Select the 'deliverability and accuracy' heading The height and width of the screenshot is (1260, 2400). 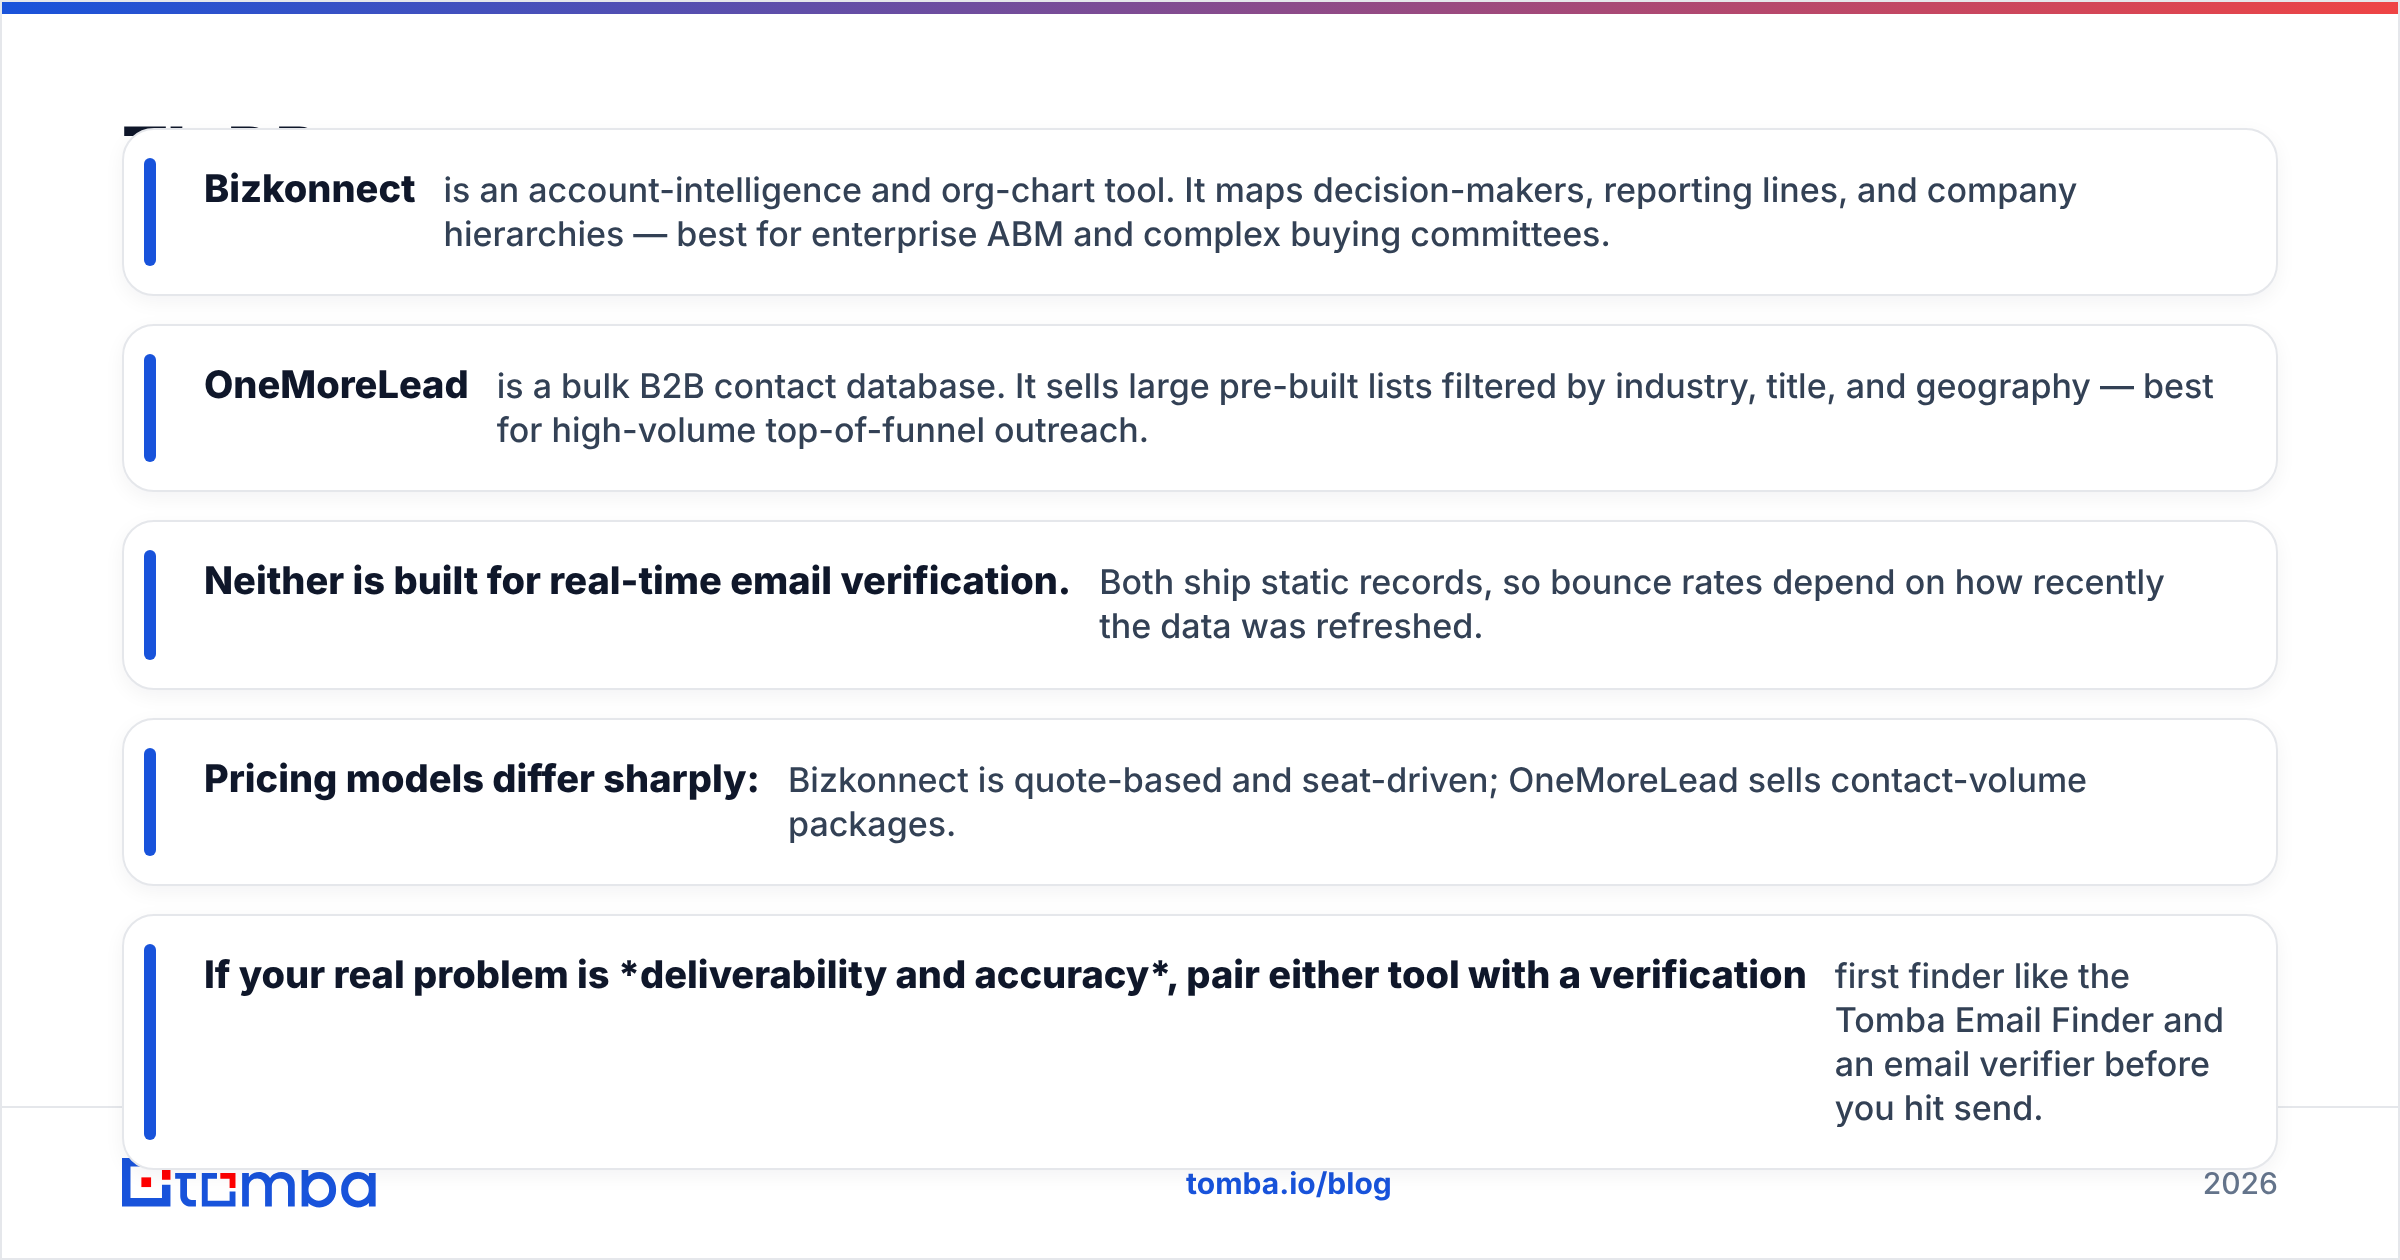[x=1005, y=975]
